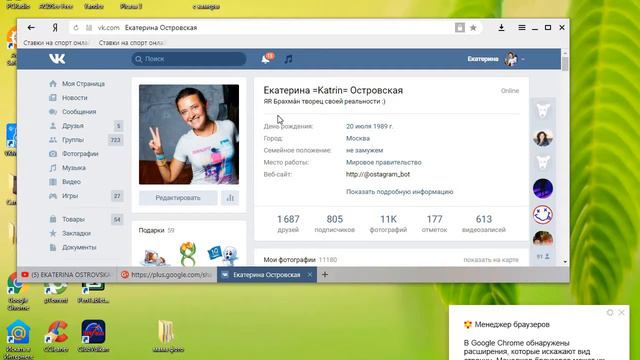Bookmark page with the star icon
The height and width of the screenshot is (360, 640).
[x=473, y=28]
